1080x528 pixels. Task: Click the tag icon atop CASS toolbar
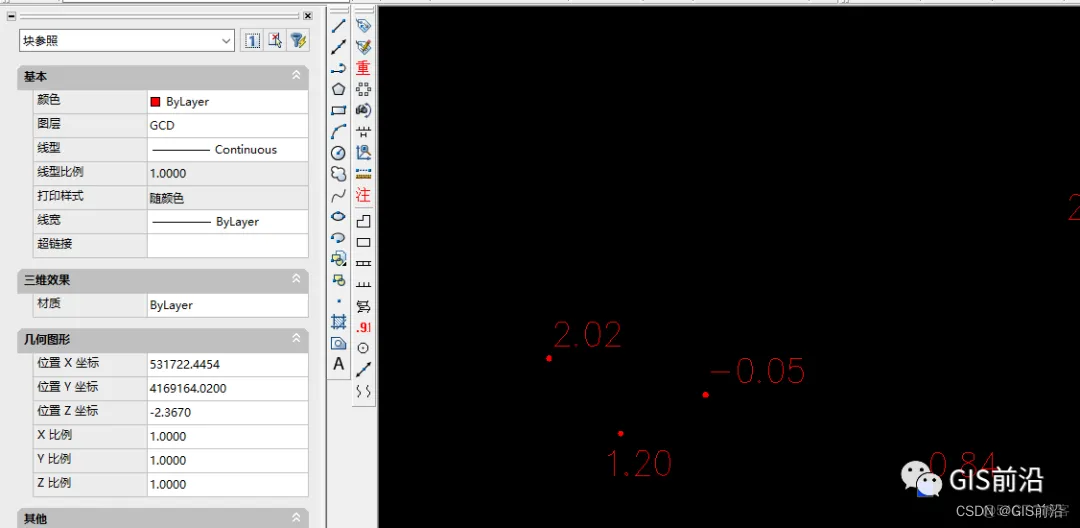pyautogui.click(x=363, y=26)
